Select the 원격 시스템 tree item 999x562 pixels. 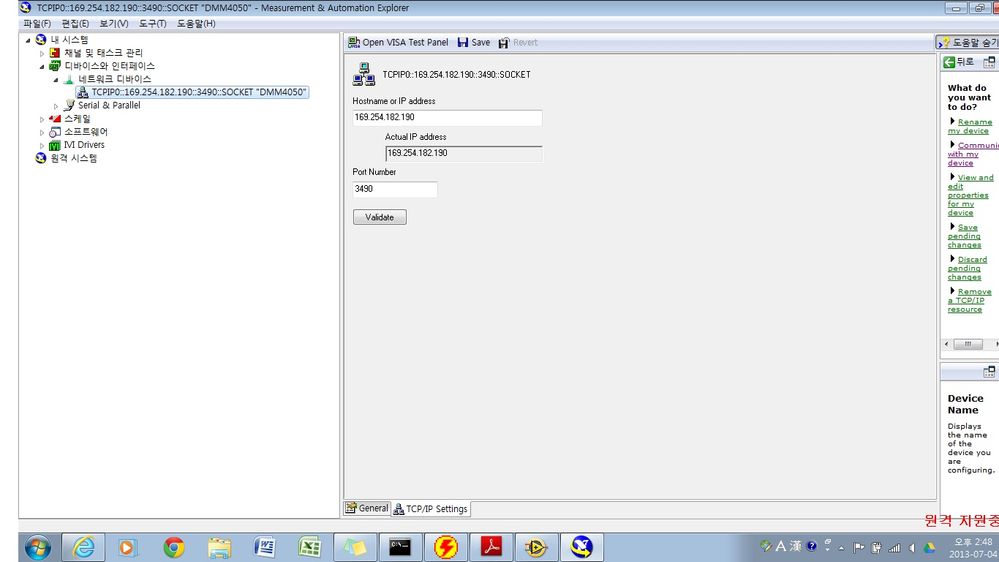74,158
